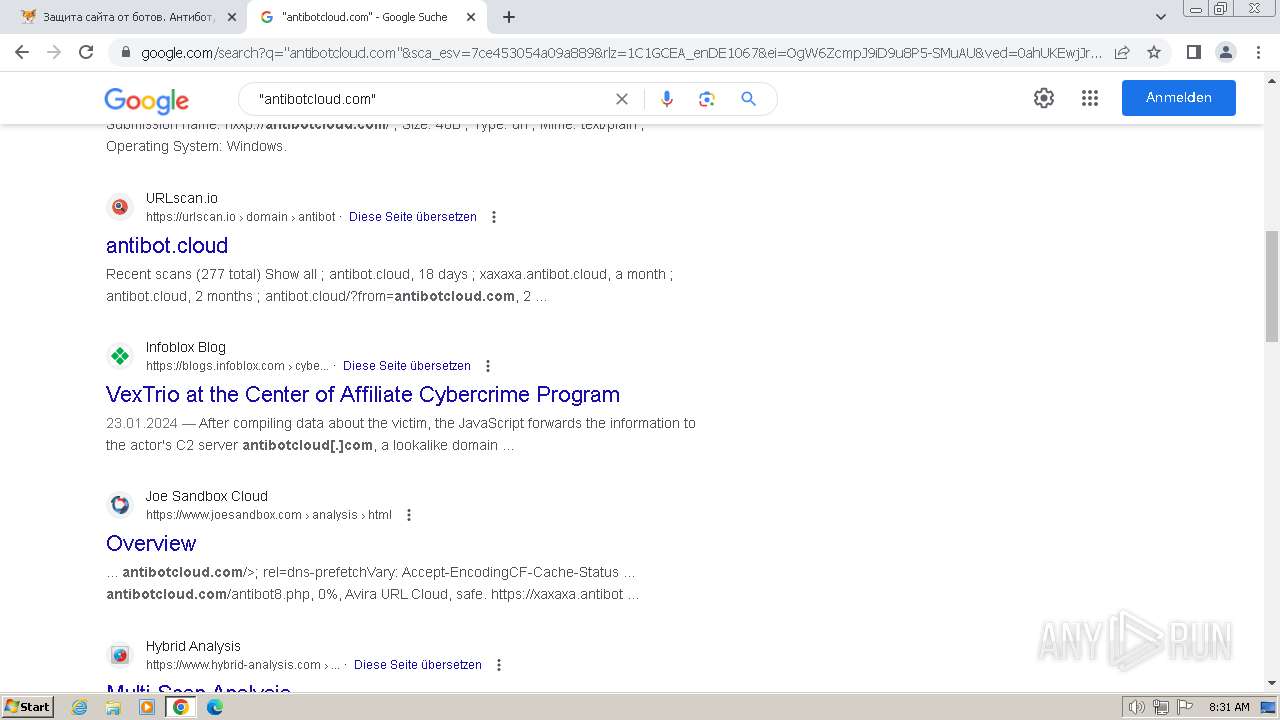1280x720 pixels.
Task: Open more options for Hybrid Analysis result
Action: coord(499,665)
